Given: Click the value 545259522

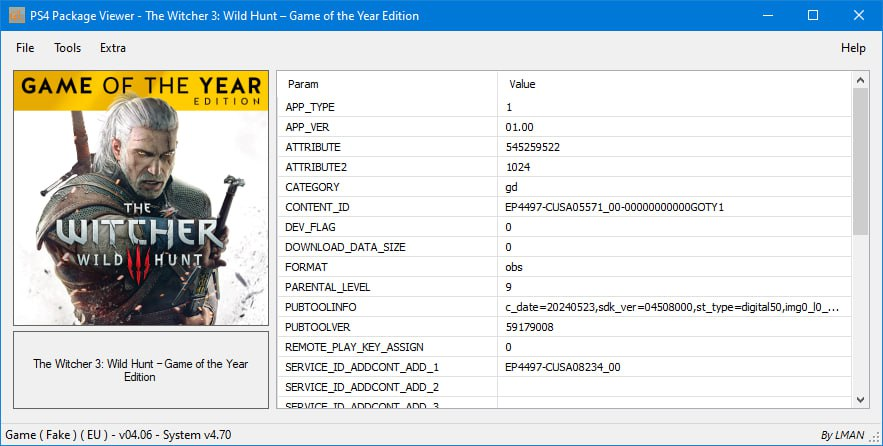Looking at the screenshot, I should (x=532, y=147).
